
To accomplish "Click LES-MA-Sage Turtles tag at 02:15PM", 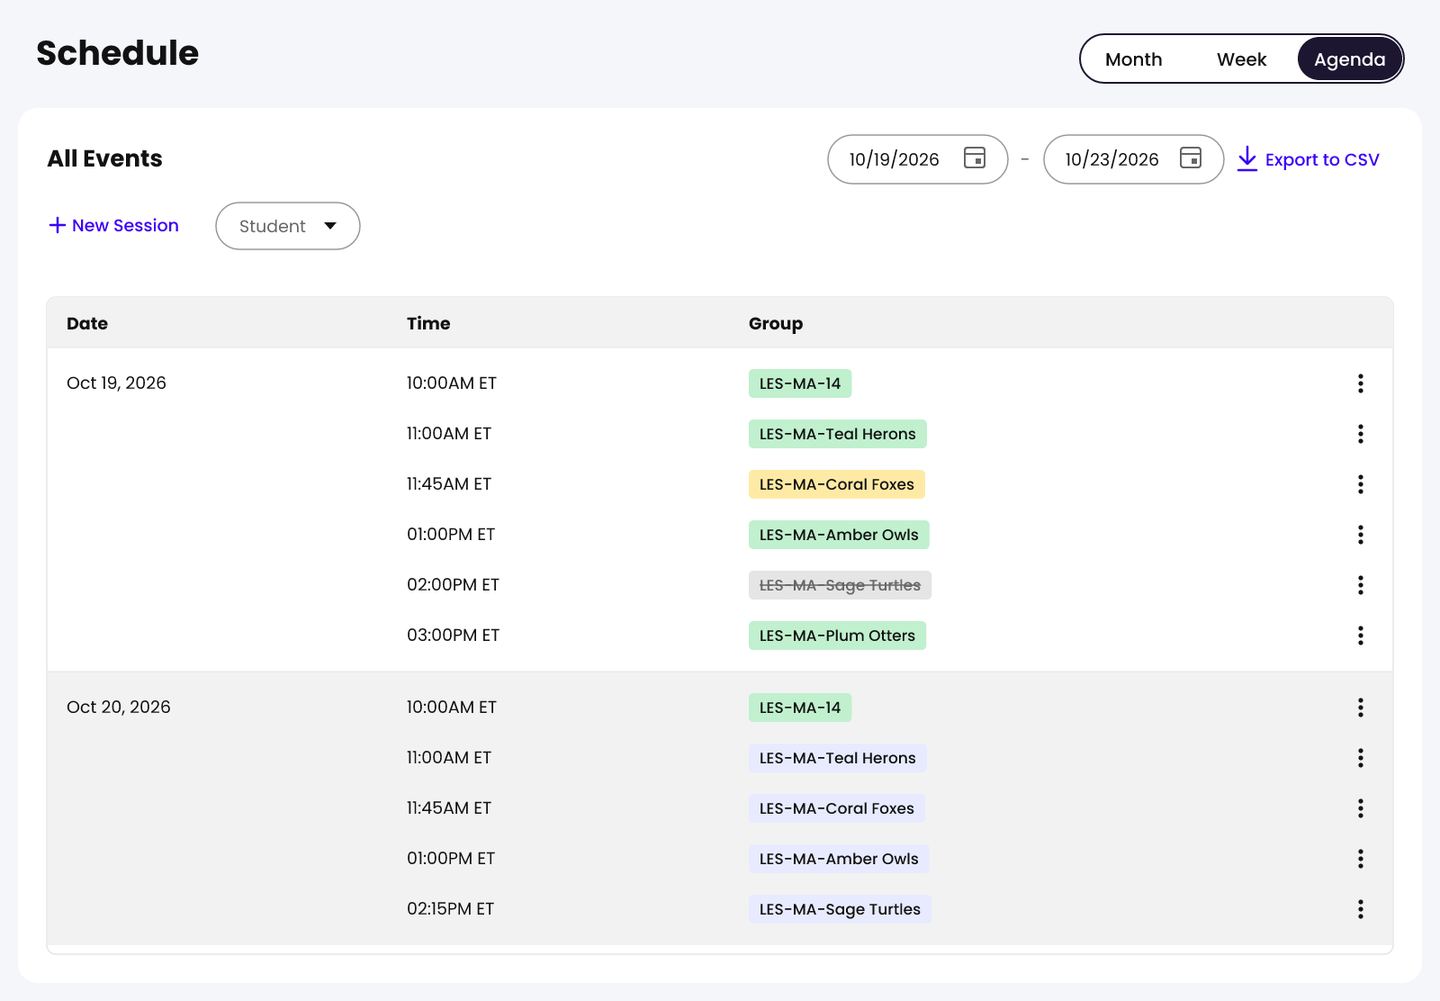I will 840,909.
